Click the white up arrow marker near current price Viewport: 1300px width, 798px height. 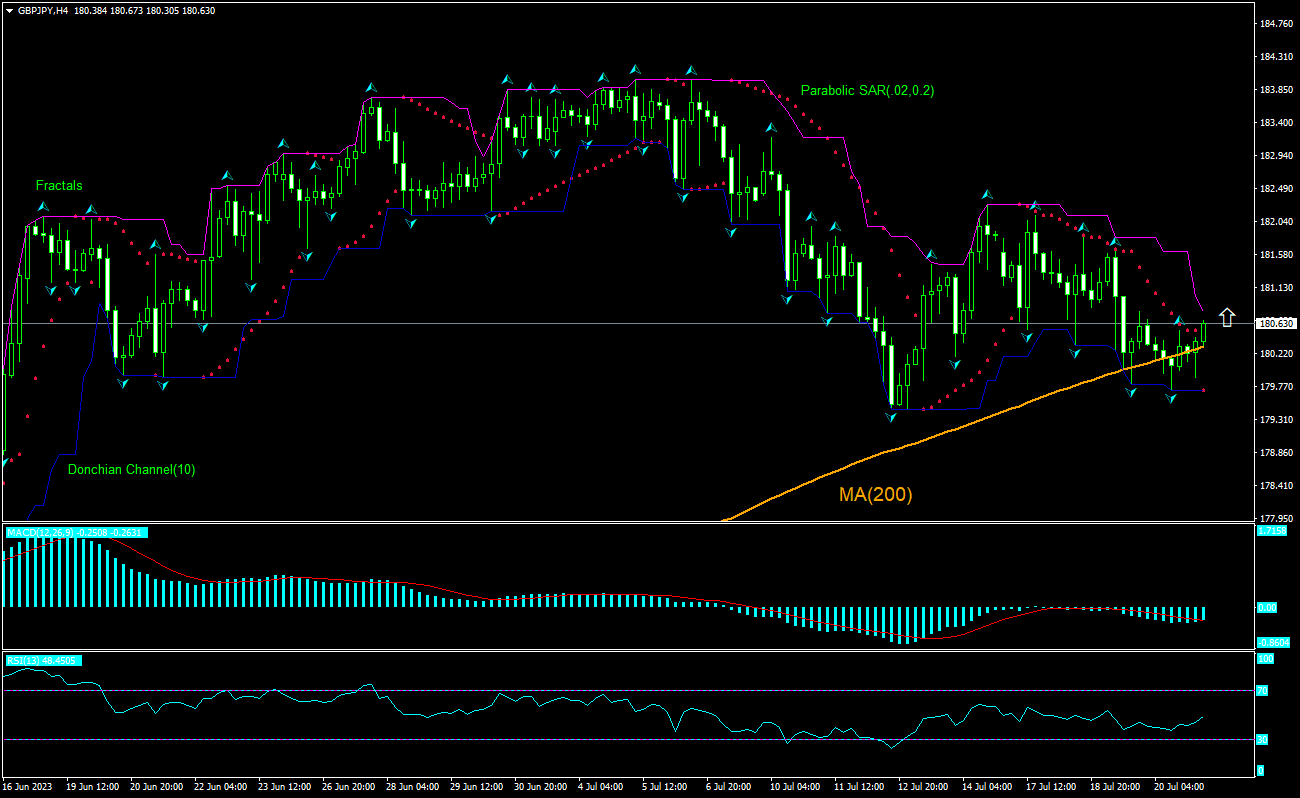pos(1225,316)
